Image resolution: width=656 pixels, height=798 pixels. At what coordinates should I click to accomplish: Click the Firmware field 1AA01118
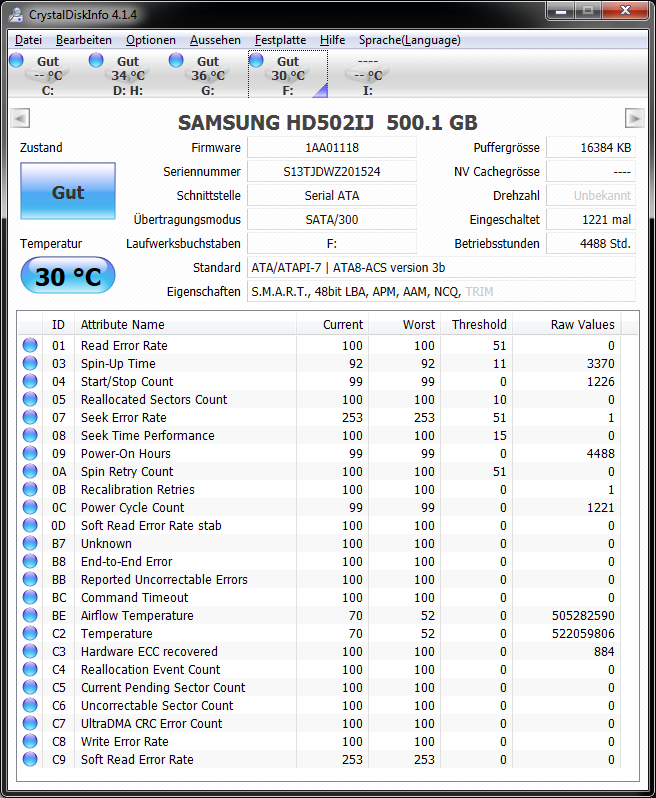point(332,148)
